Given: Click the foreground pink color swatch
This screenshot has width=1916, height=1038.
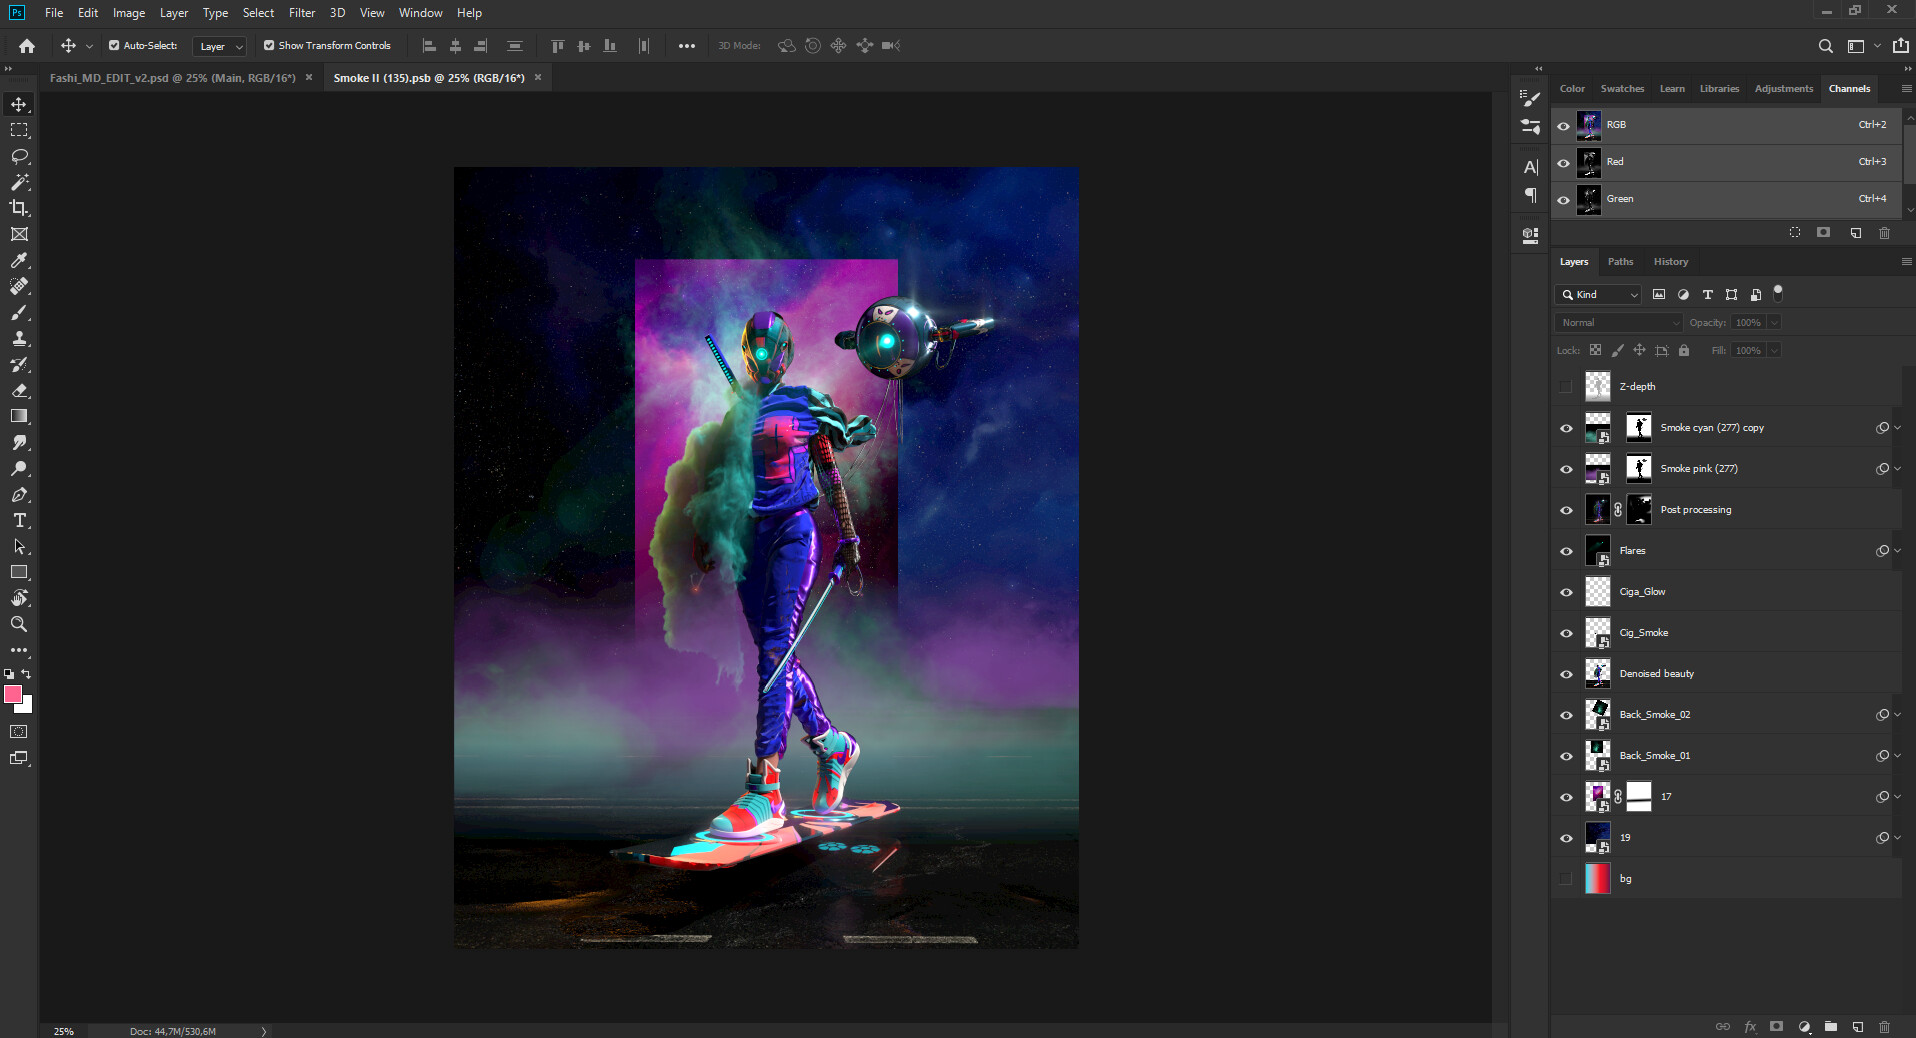Looking at the screenshot, I should coord(12,693).
